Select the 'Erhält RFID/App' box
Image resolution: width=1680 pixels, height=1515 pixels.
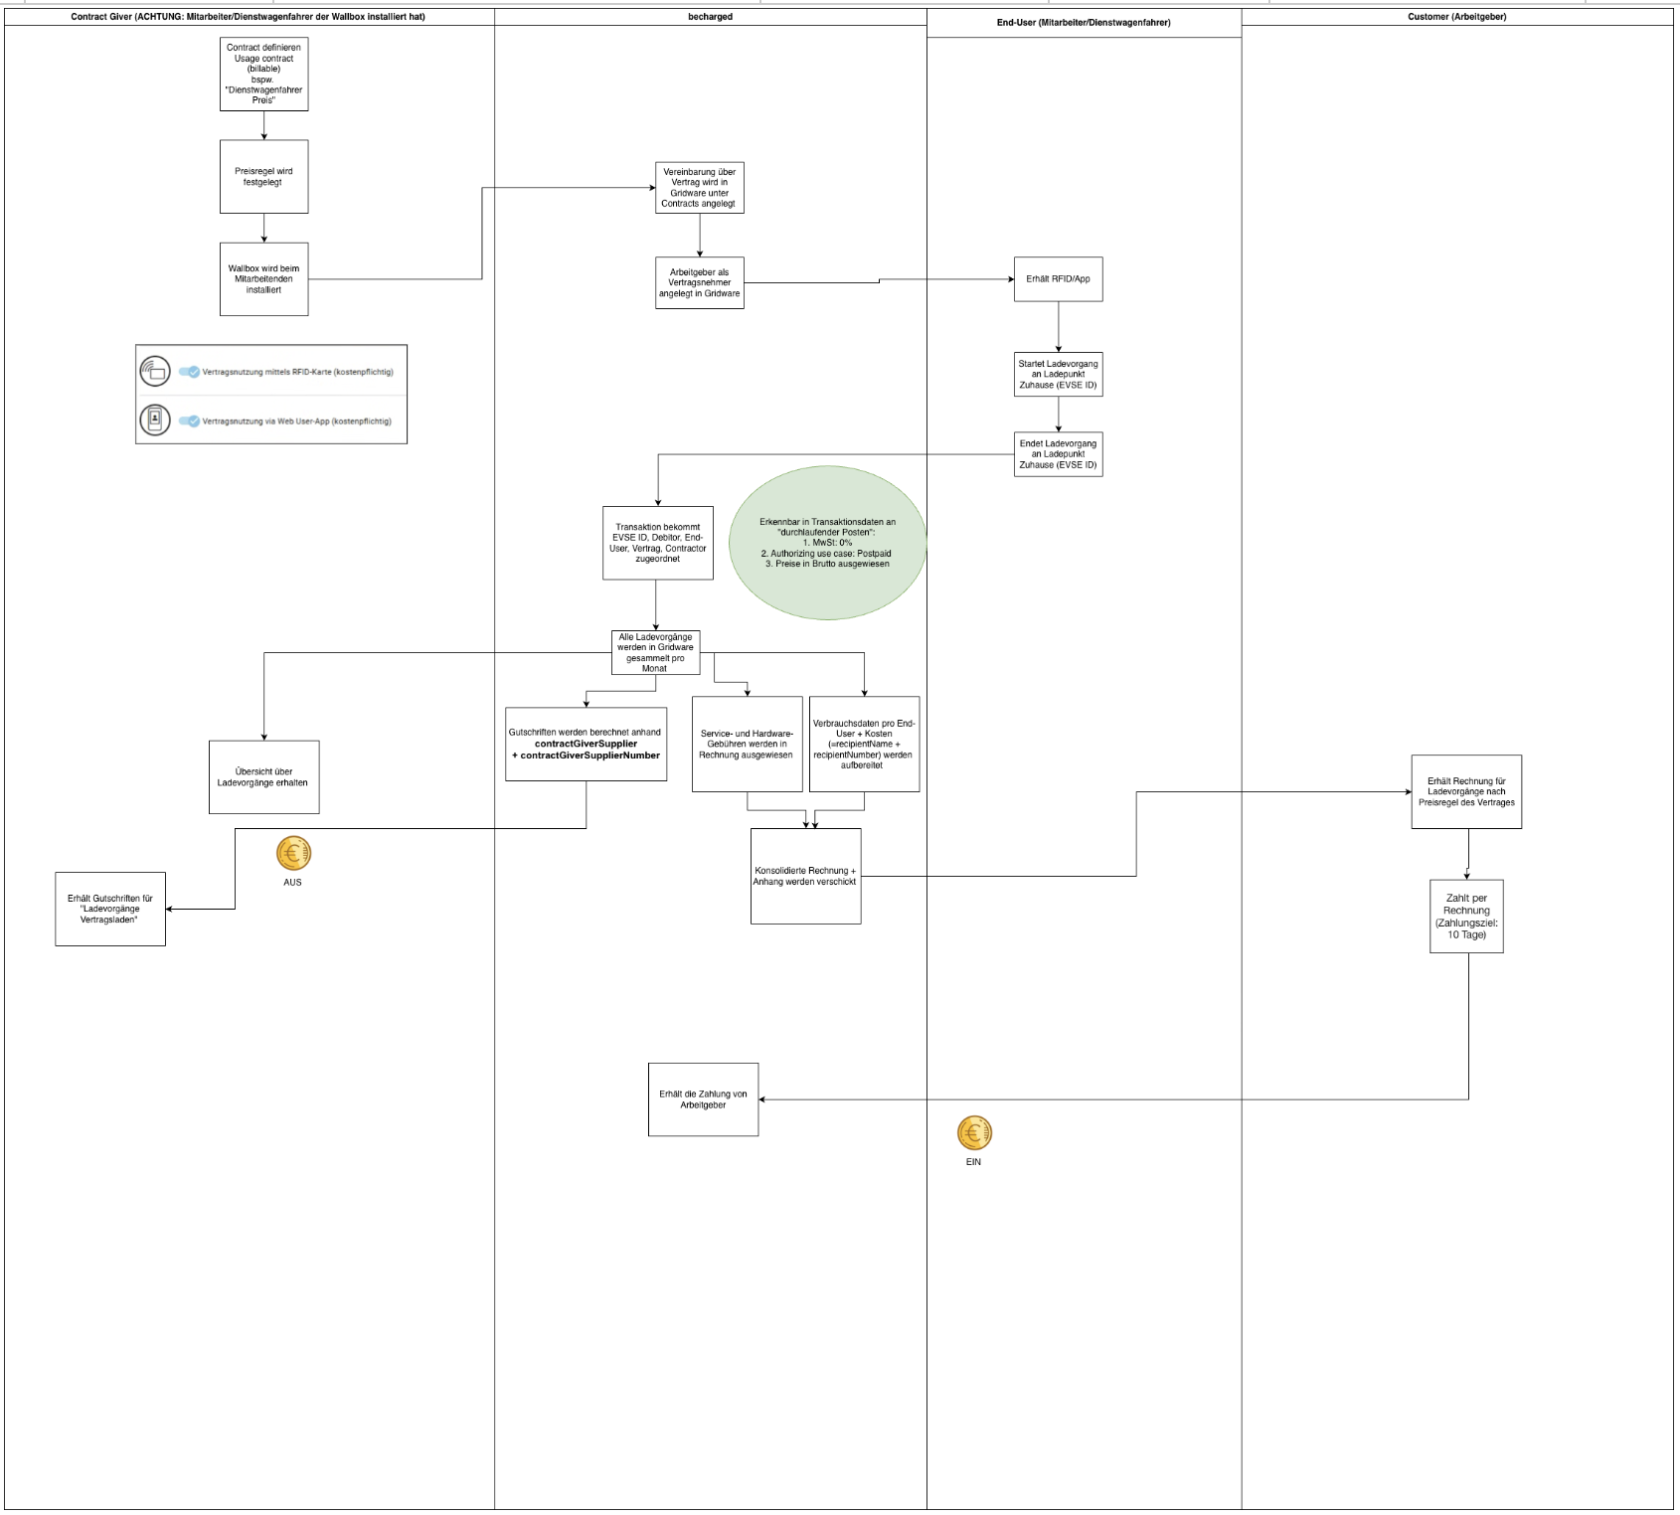coord(1058,279)
